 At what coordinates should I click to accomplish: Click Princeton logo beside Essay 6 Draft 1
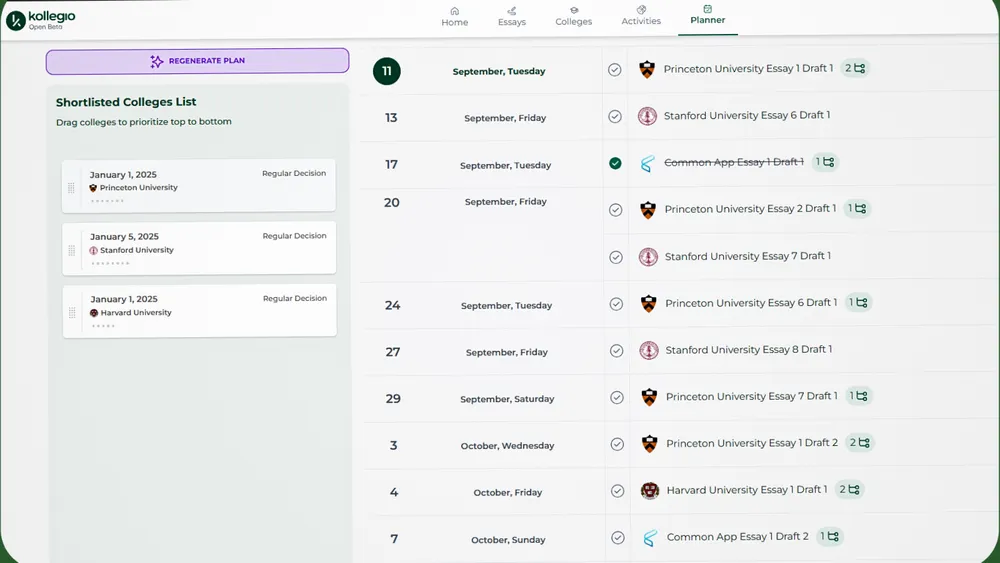[649, 303]
